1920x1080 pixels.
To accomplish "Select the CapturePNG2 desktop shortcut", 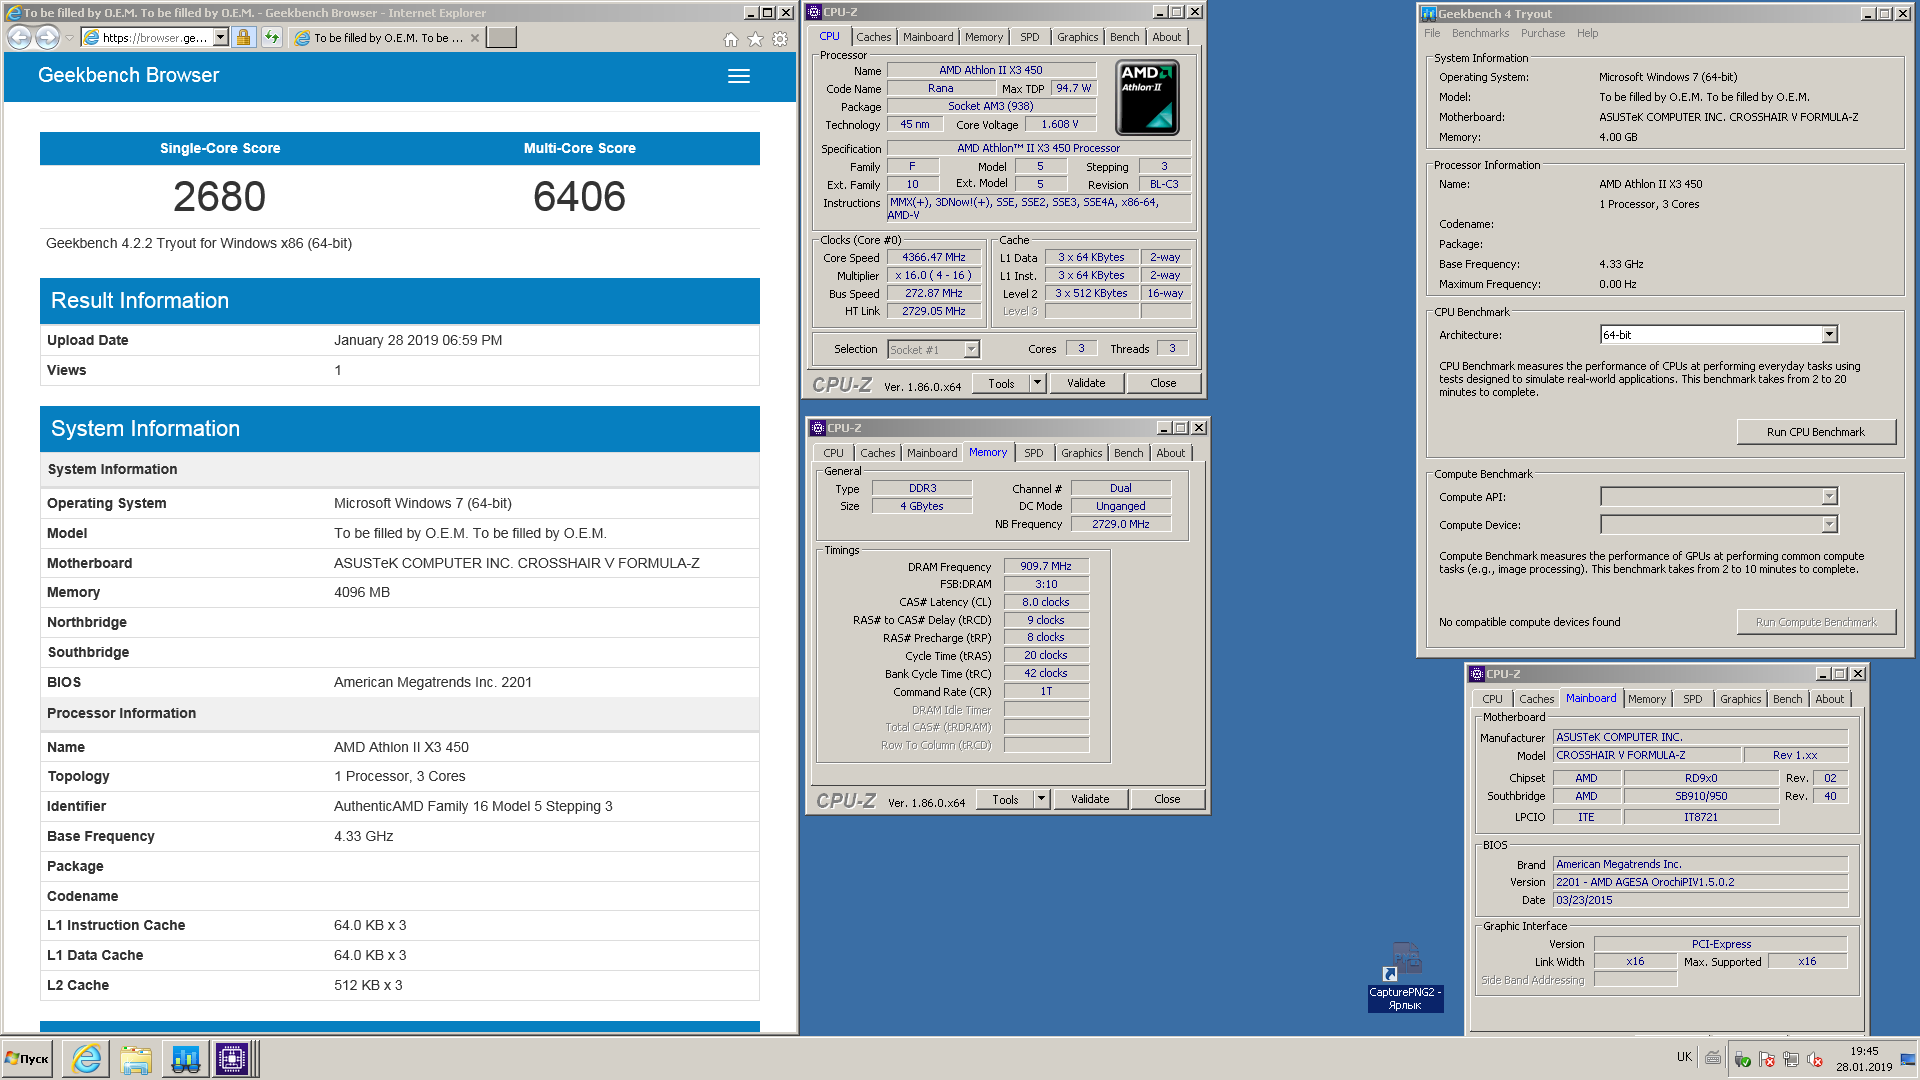I will pyautogui.click(x=1405, y=976).
